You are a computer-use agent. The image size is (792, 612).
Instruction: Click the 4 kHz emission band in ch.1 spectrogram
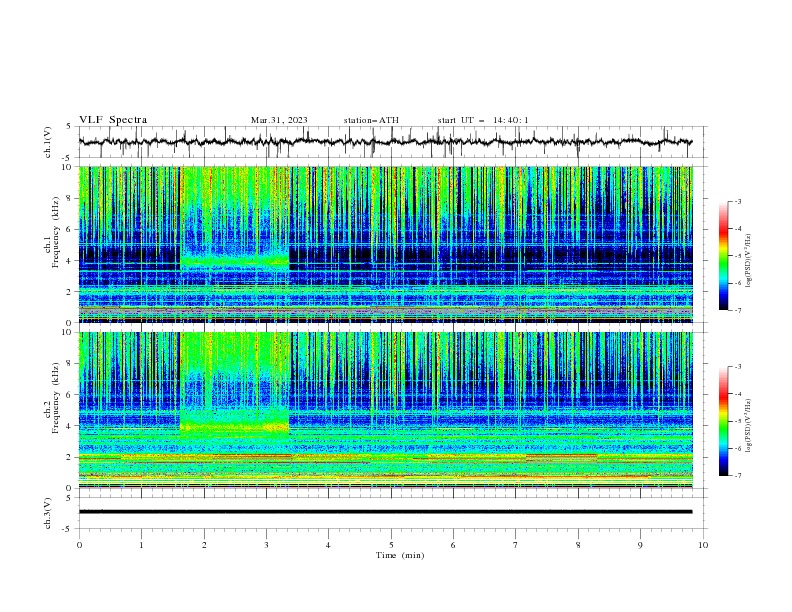click(x=234, y=261)
